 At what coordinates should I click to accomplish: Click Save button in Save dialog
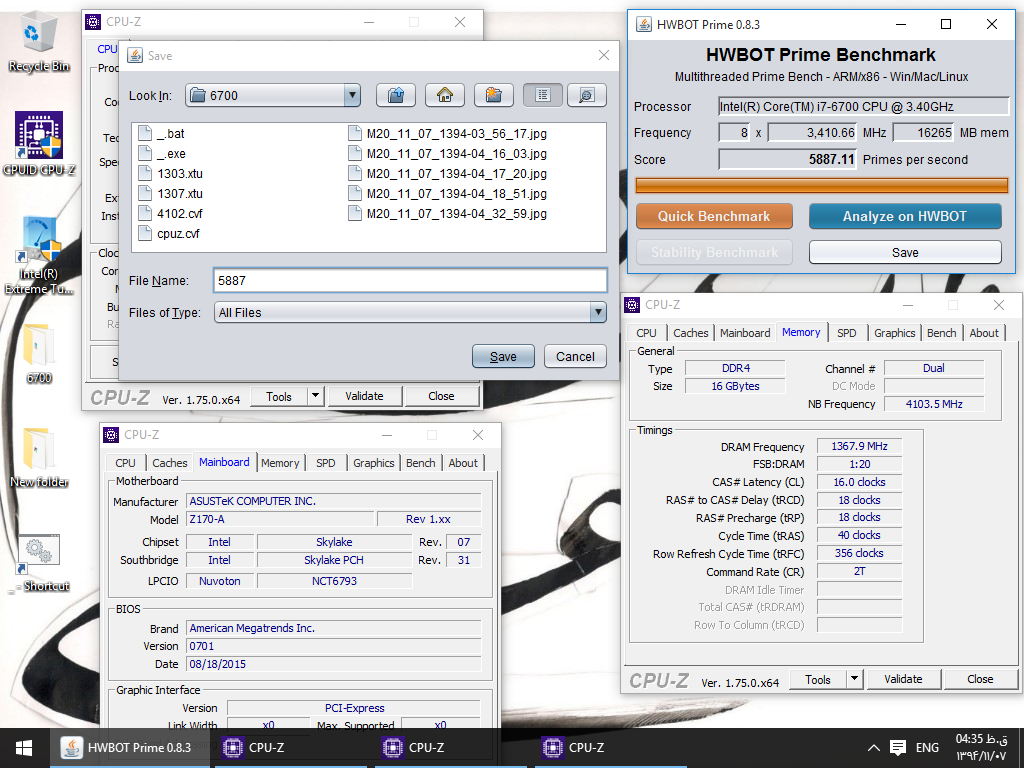(x=503, y=357)
